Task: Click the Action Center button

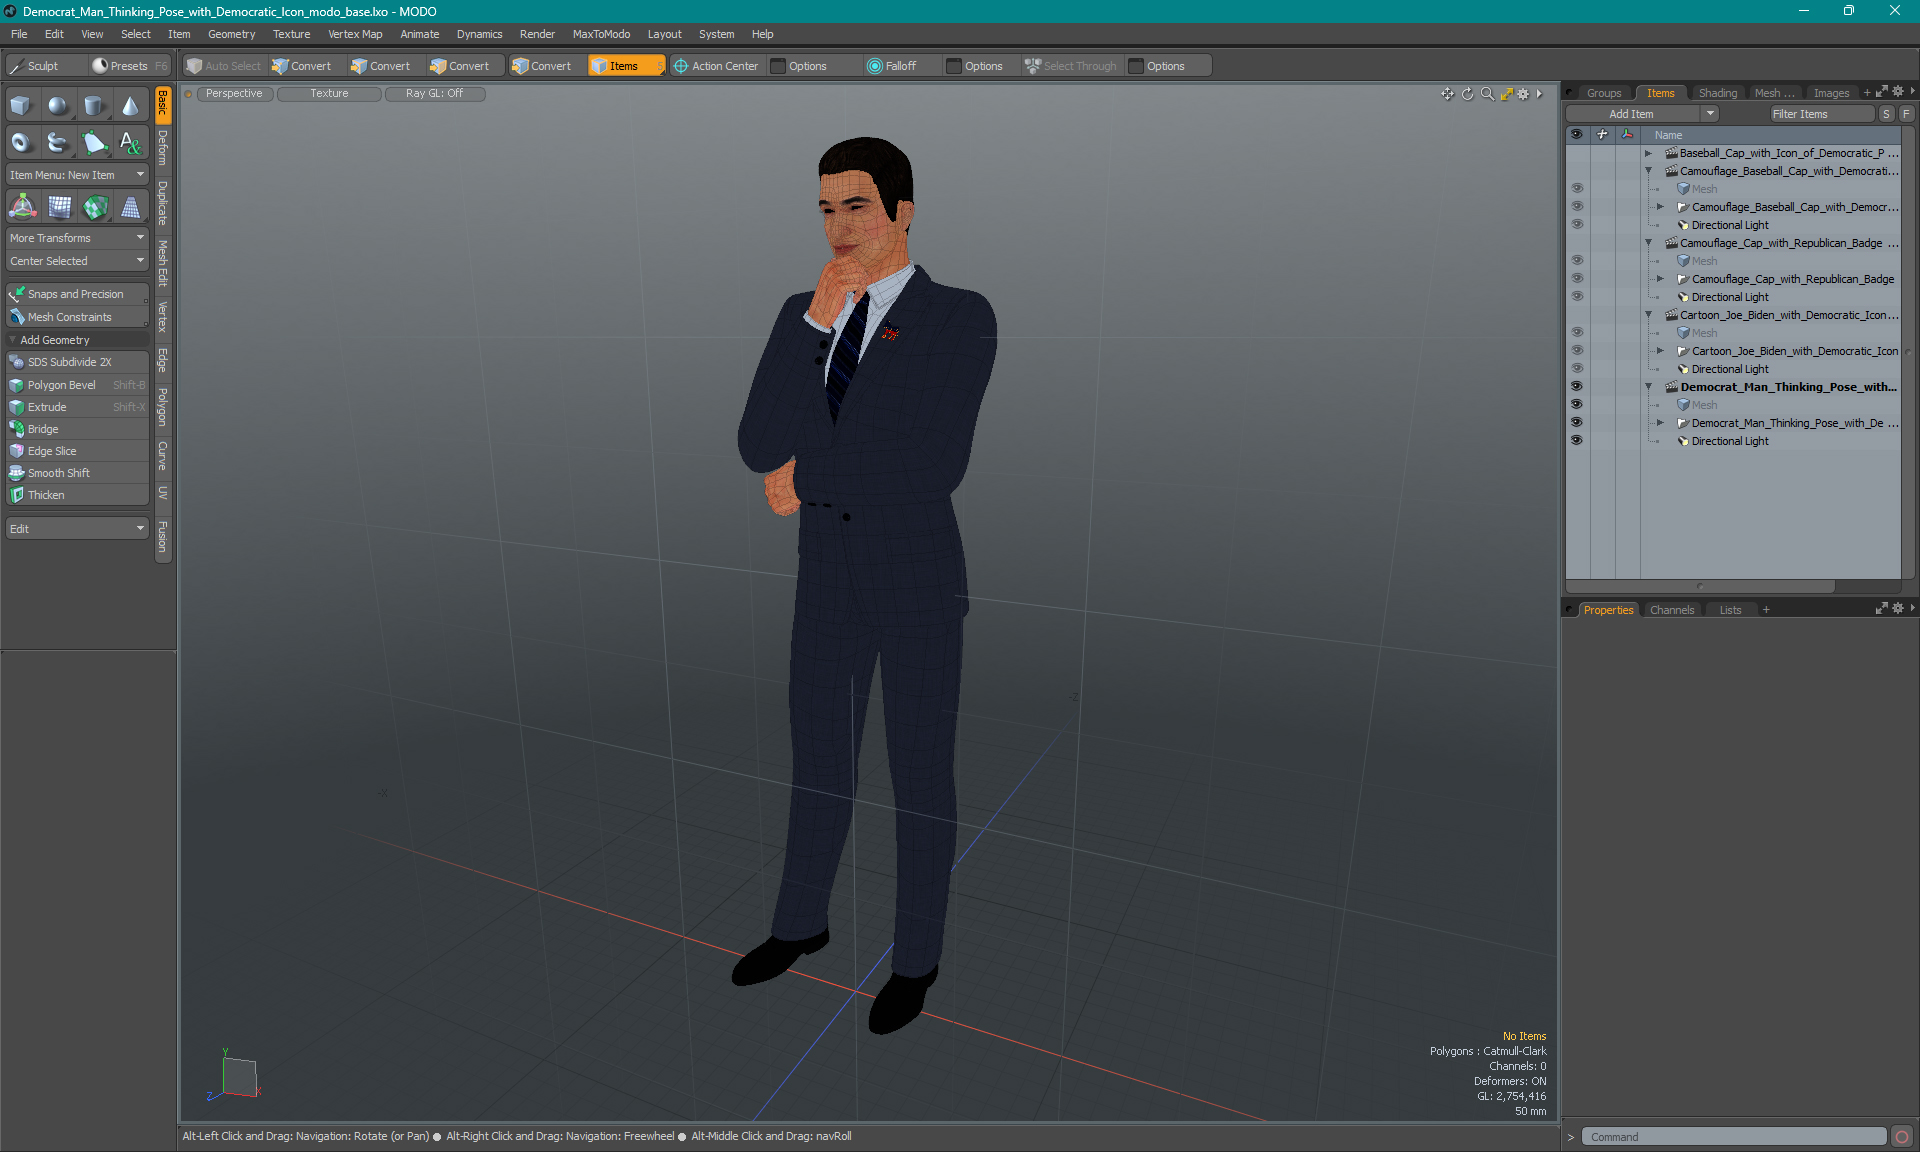Action: click(716, 66)
